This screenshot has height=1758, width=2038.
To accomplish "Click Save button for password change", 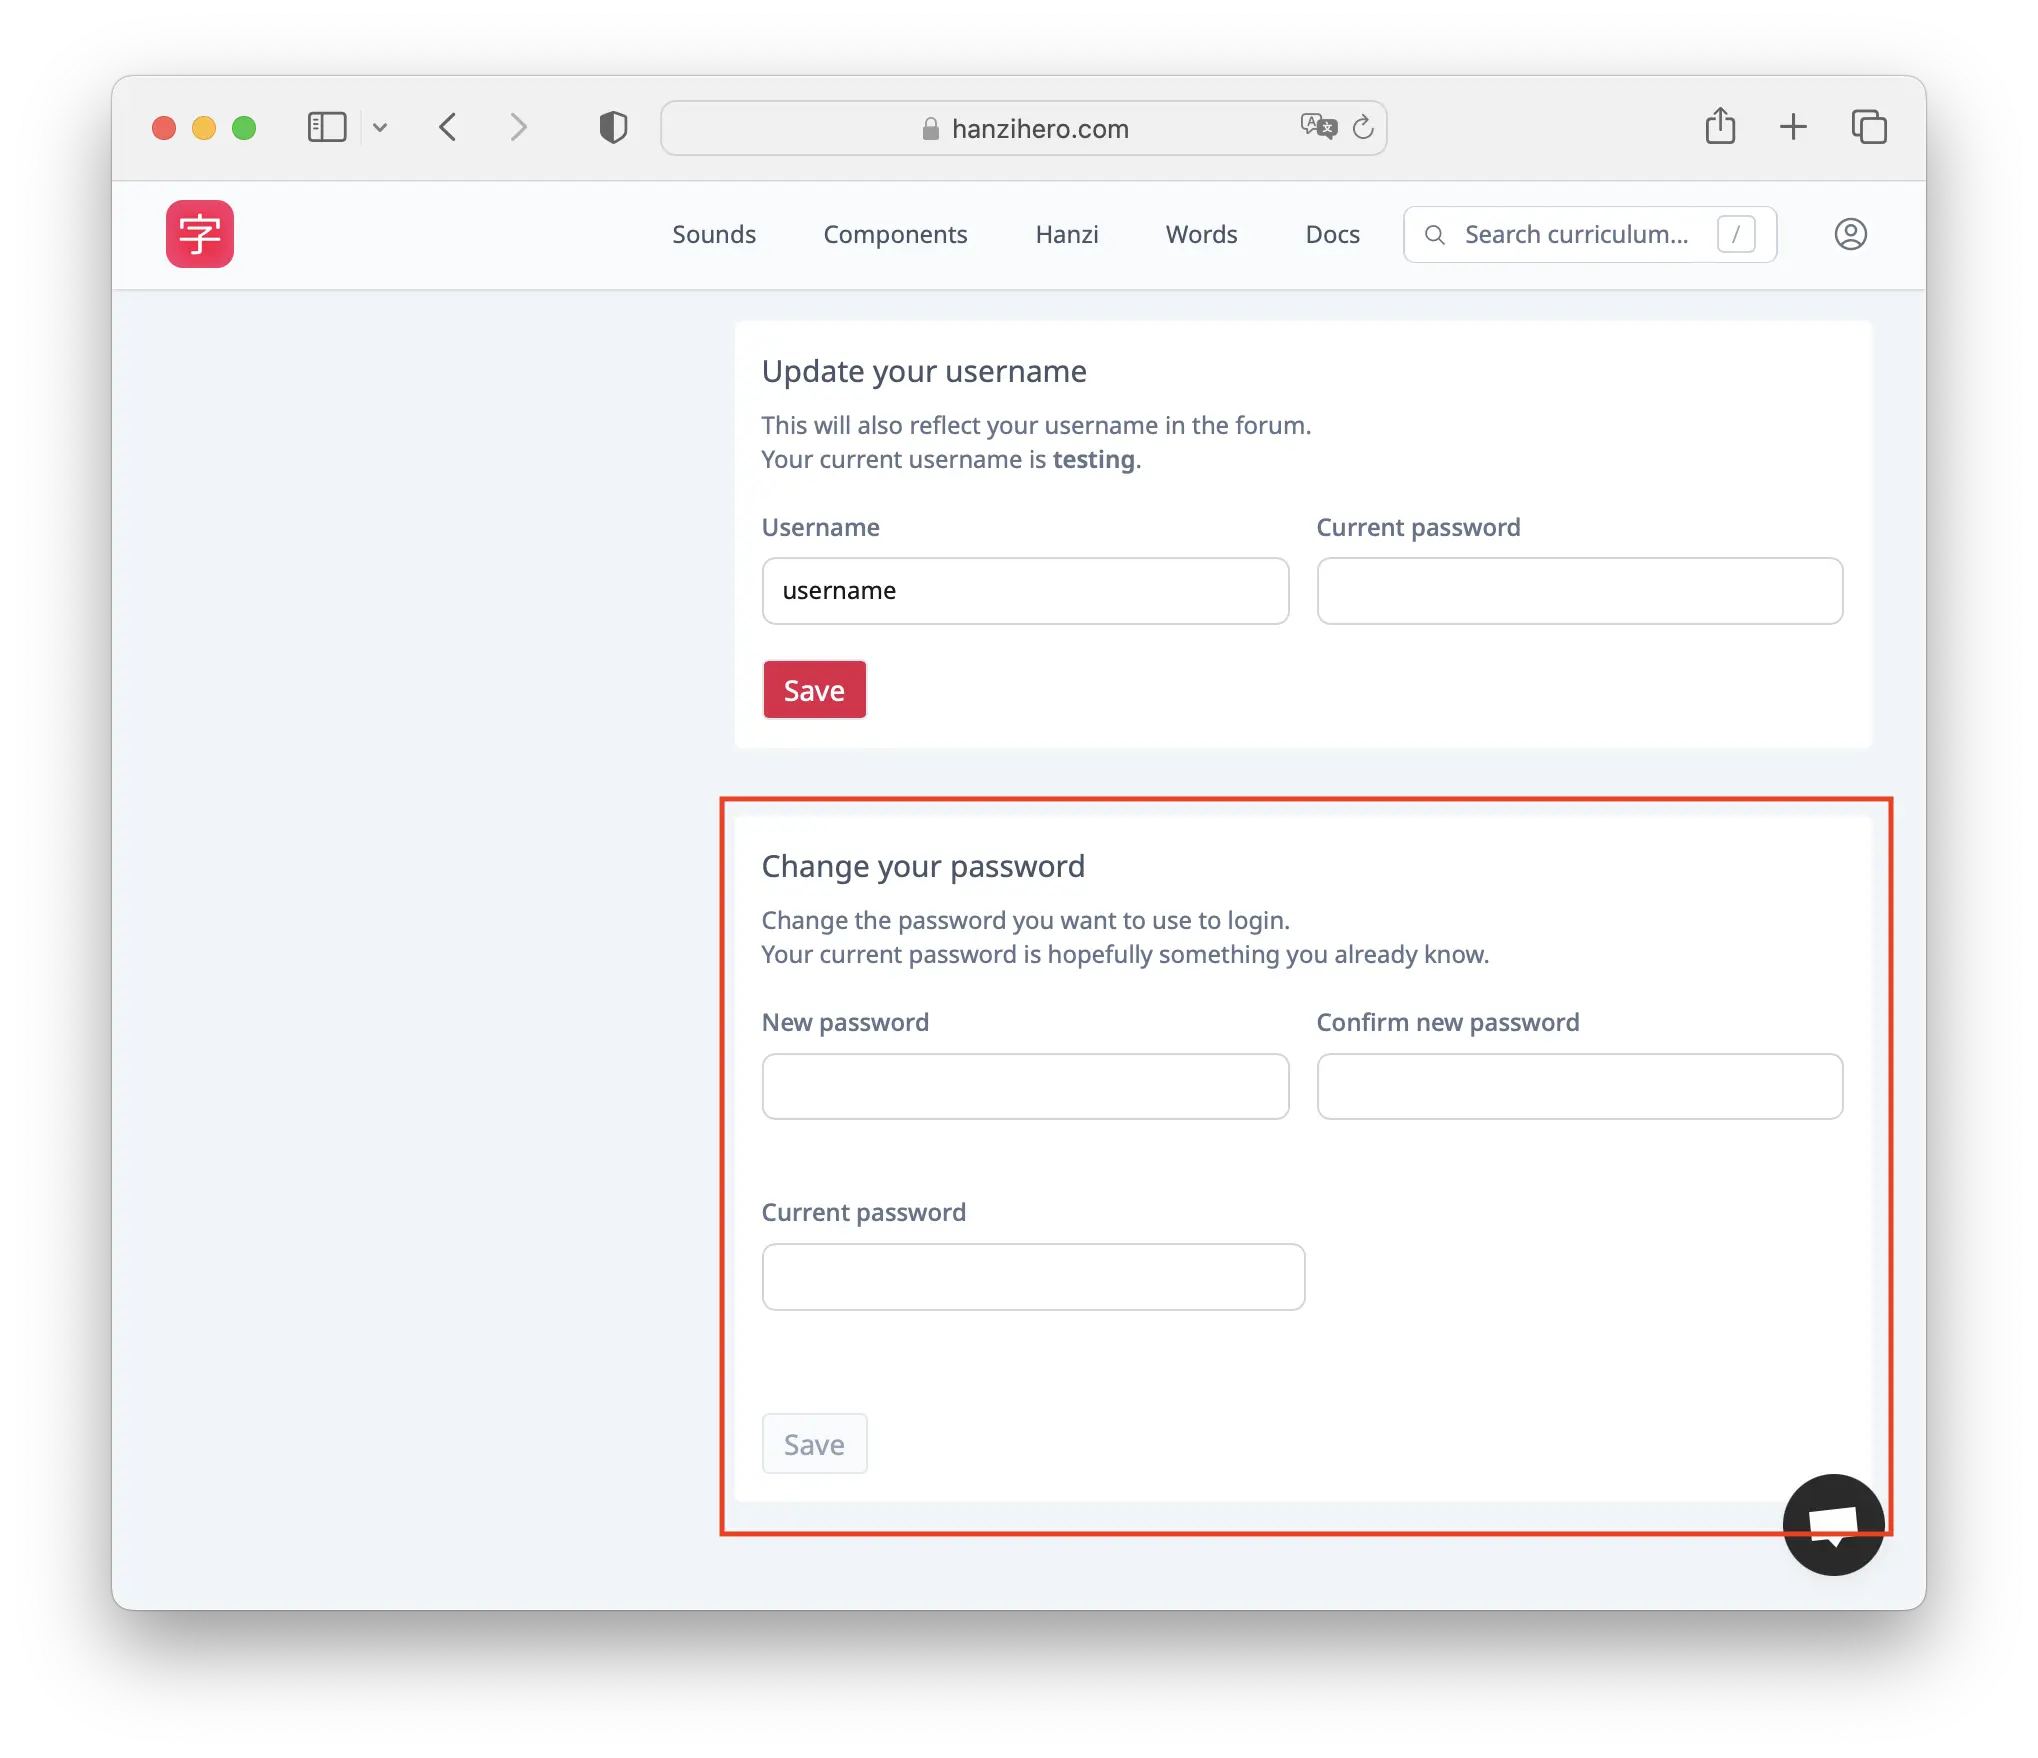I will tap(813, 1444).
